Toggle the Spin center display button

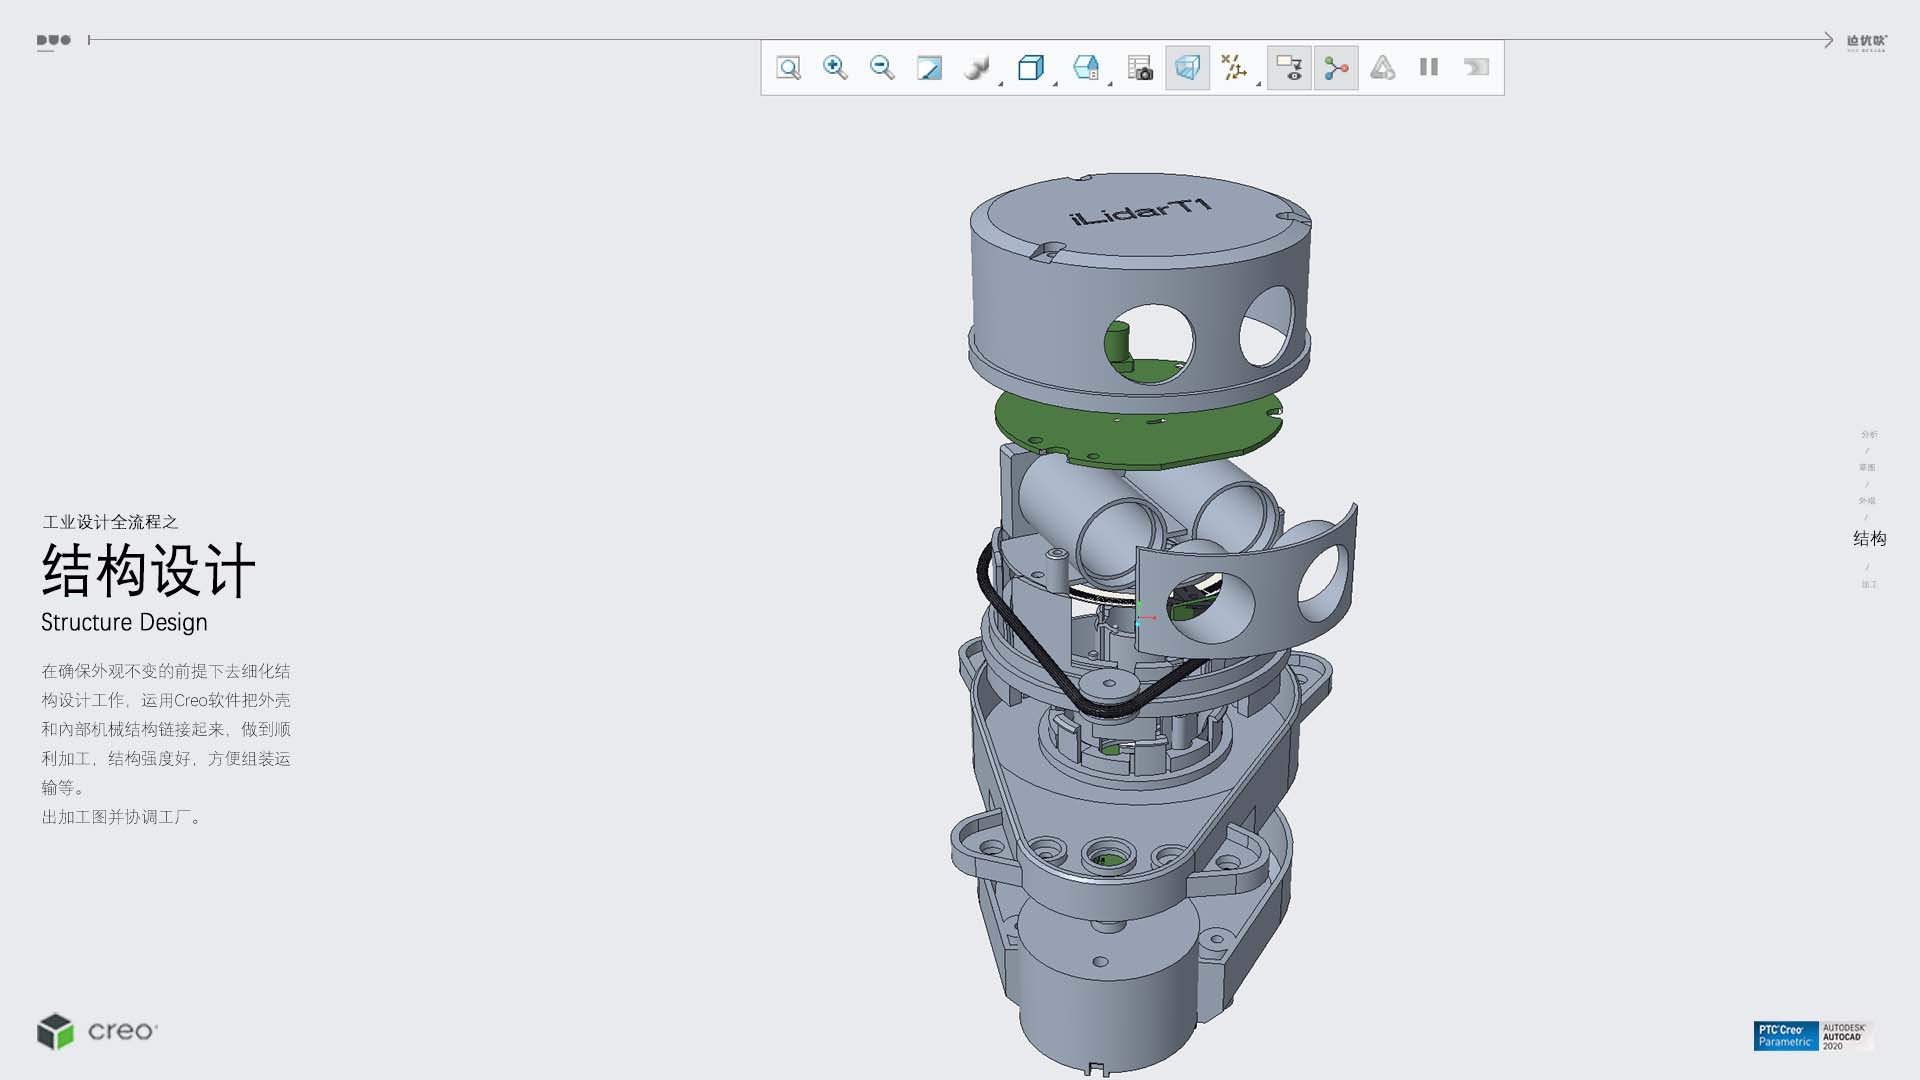tap(1336, 68)
